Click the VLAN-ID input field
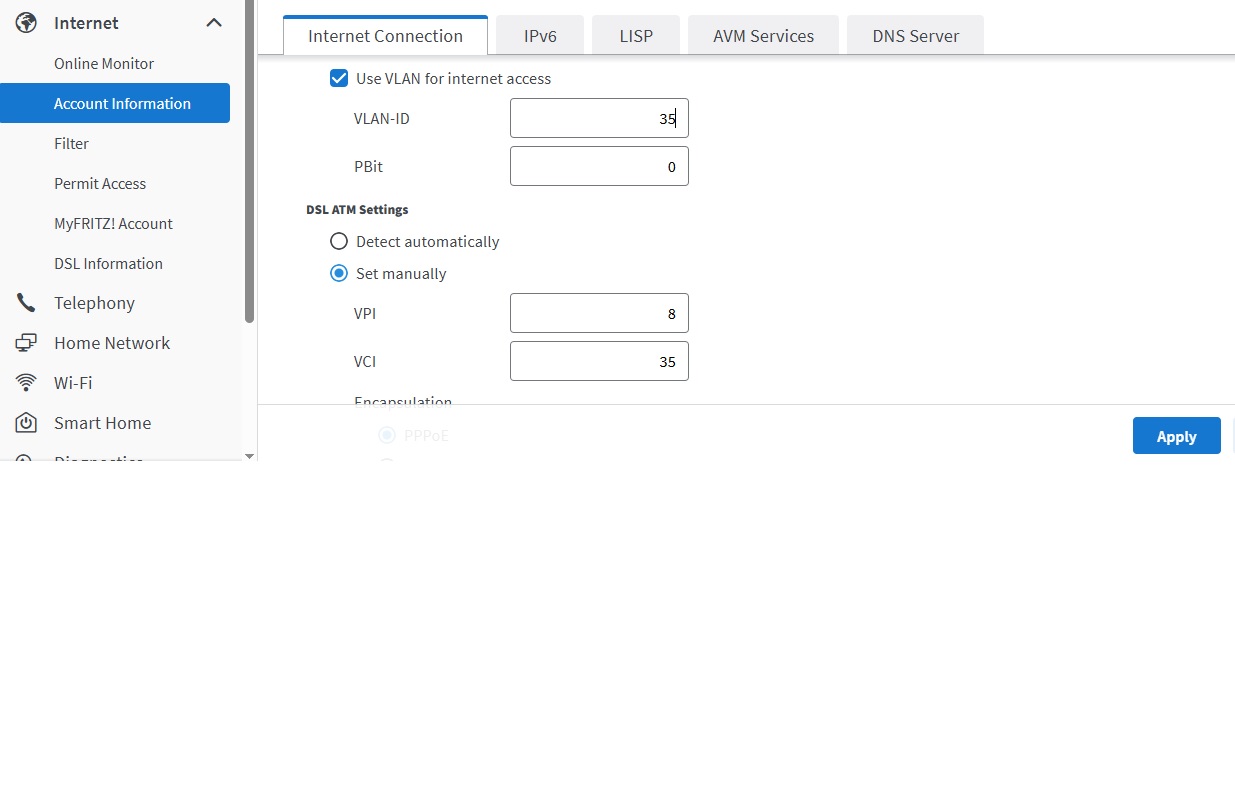1235x800 pixels. point(598,118)
